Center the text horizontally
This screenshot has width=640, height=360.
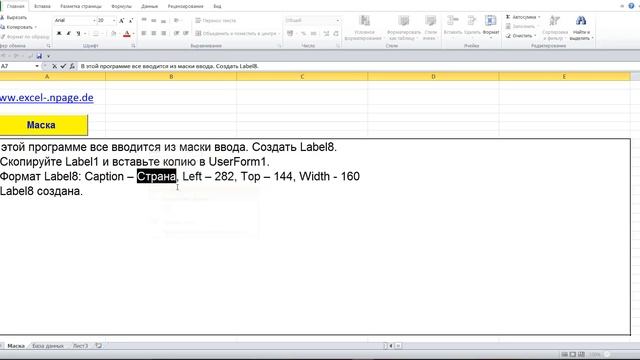click(x=153, y=33)
